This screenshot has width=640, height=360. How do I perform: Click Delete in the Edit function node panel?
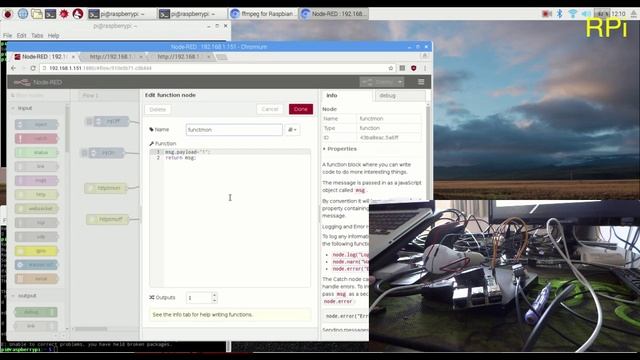[x=158, y=109]
